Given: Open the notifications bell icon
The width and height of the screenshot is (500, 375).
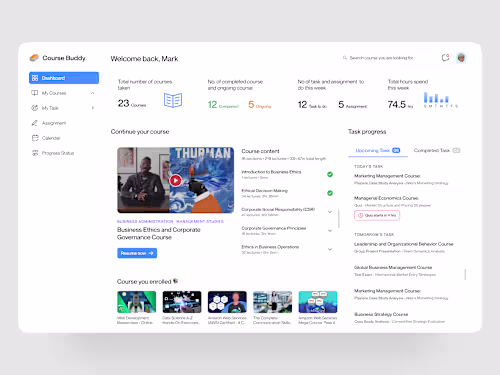Looking at the screenshot, I should (x=445, y=58).
